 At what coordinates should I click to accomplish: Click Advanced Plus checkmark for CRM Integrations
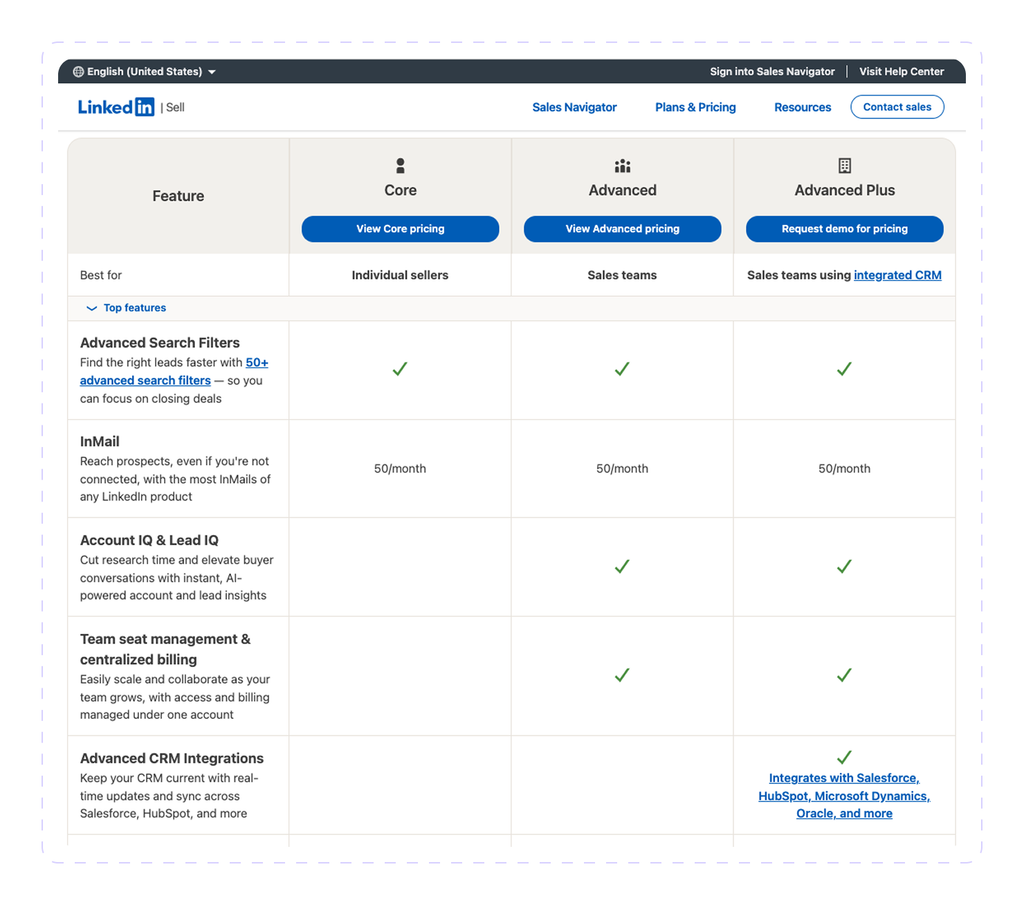pyautogui.click(x=844, y=757)
